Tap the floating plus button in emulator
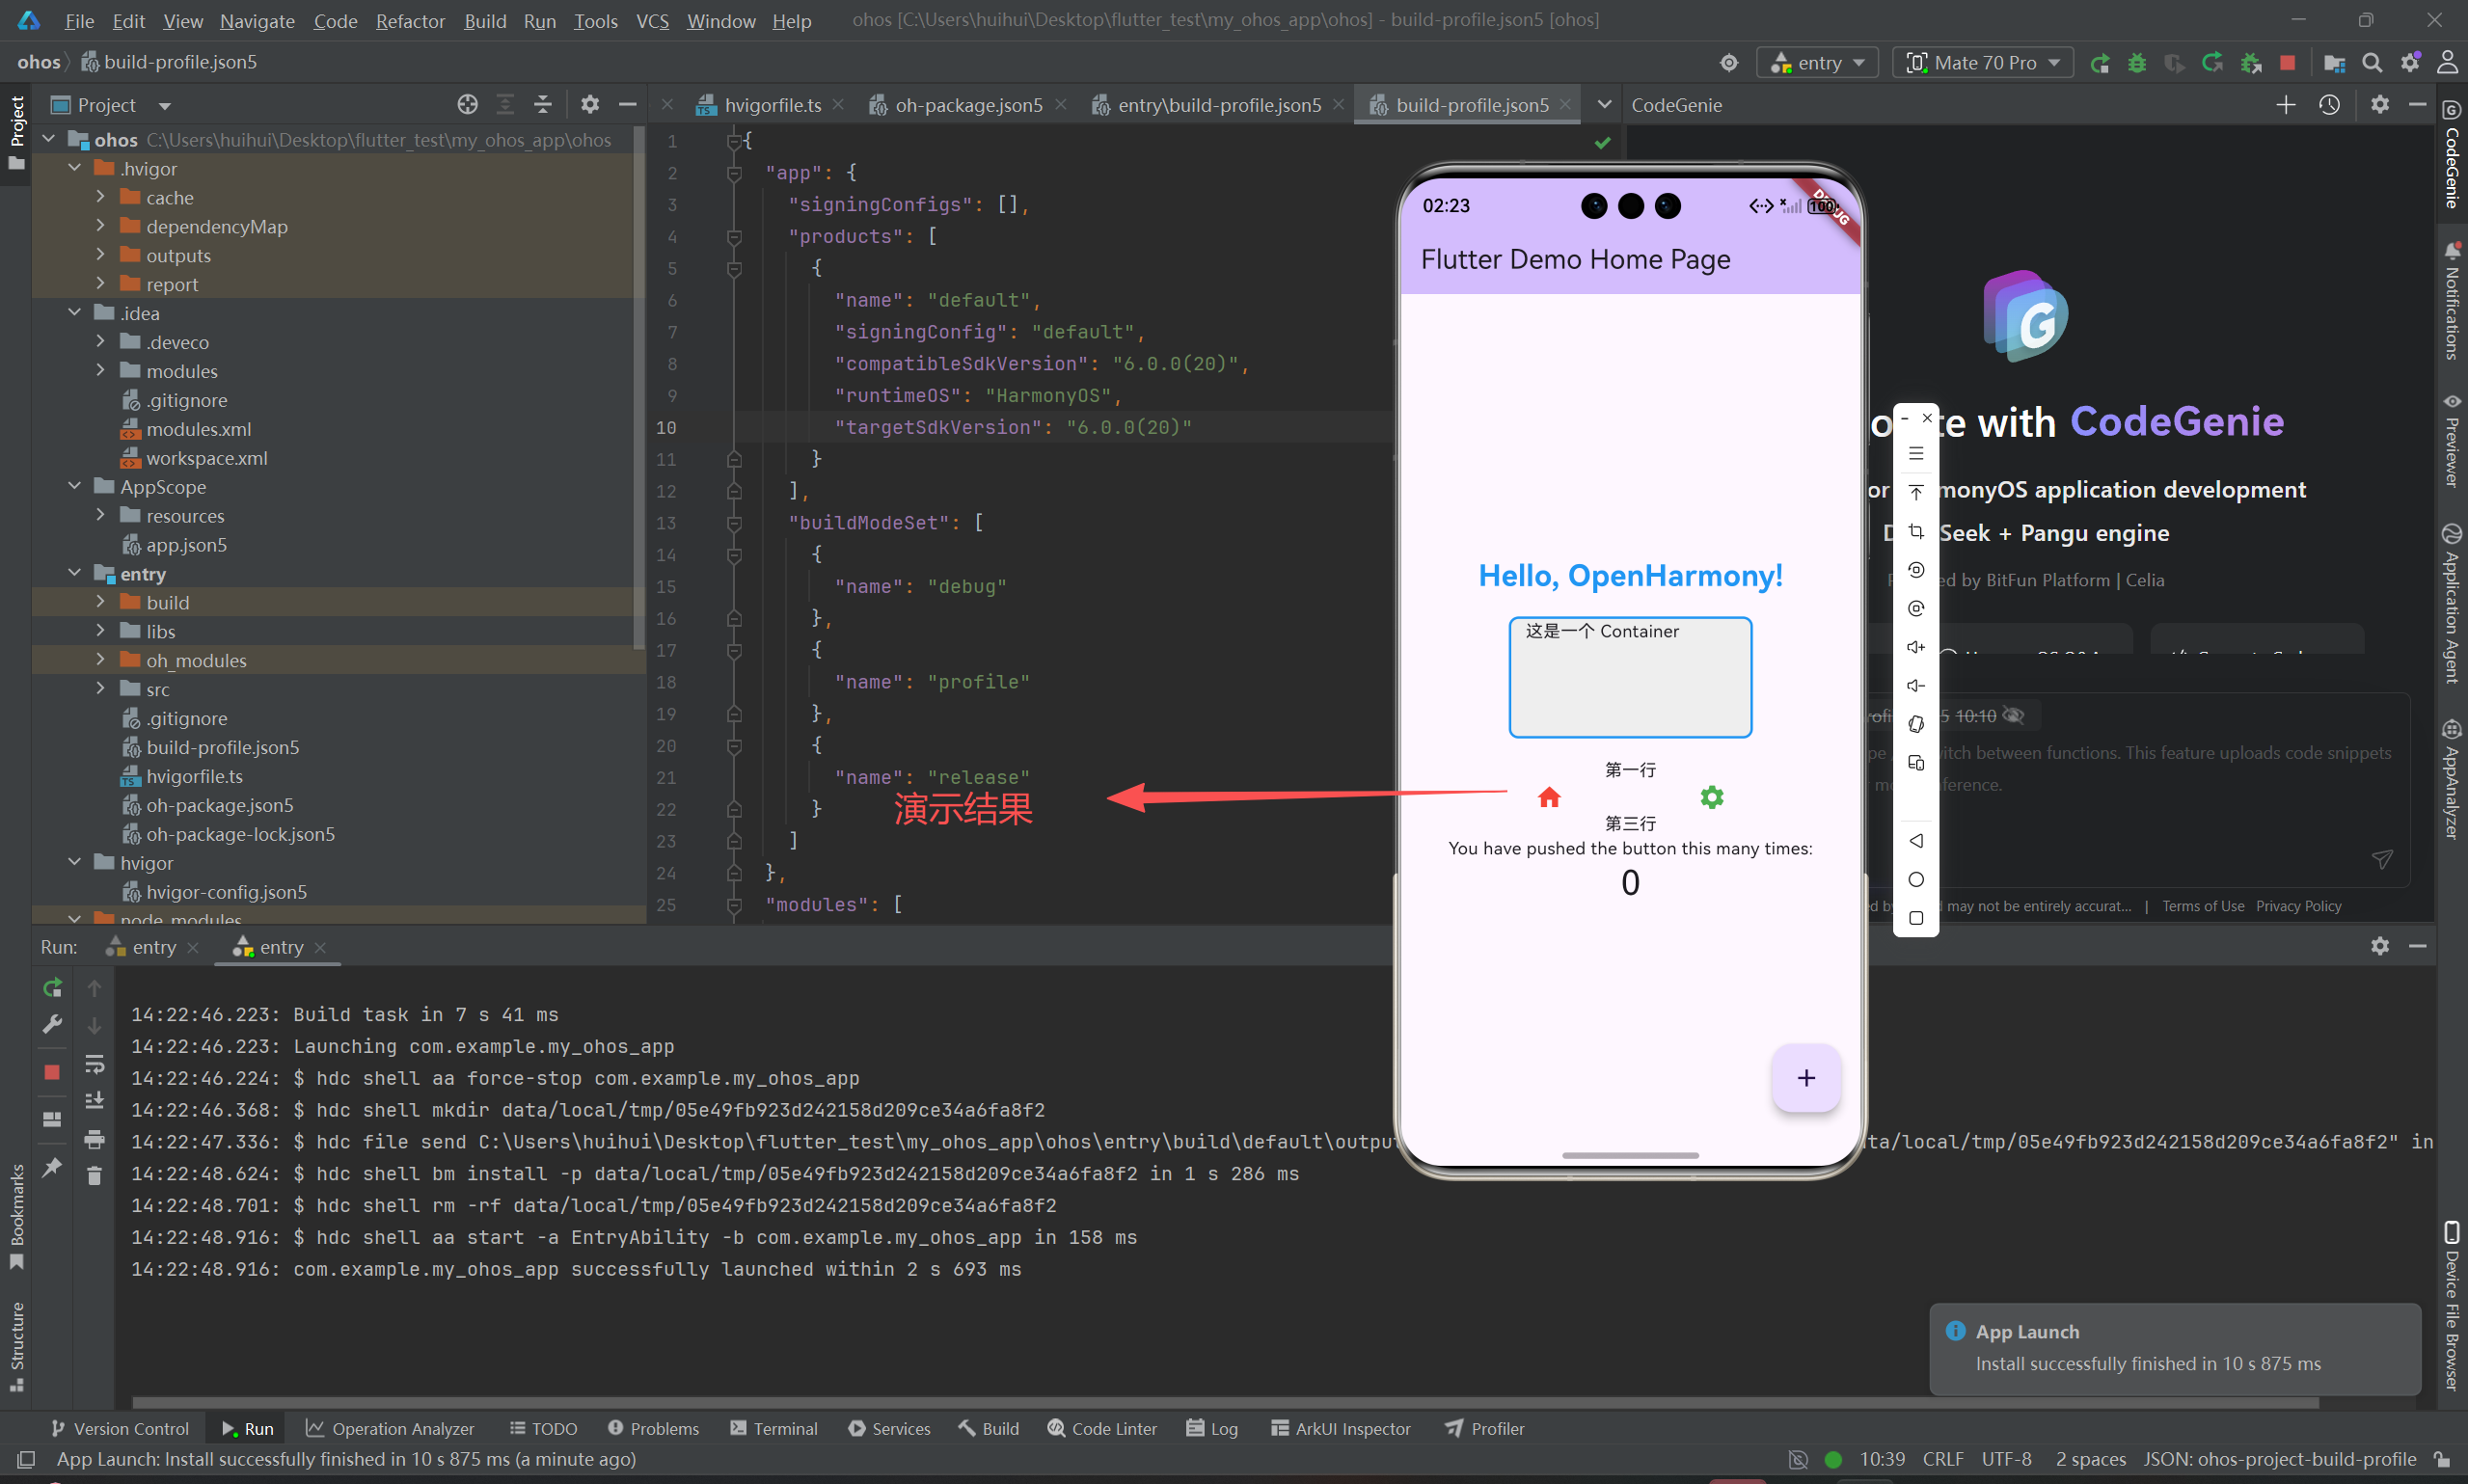Screen dimensions: 2468x1484 (1805, 1078)
